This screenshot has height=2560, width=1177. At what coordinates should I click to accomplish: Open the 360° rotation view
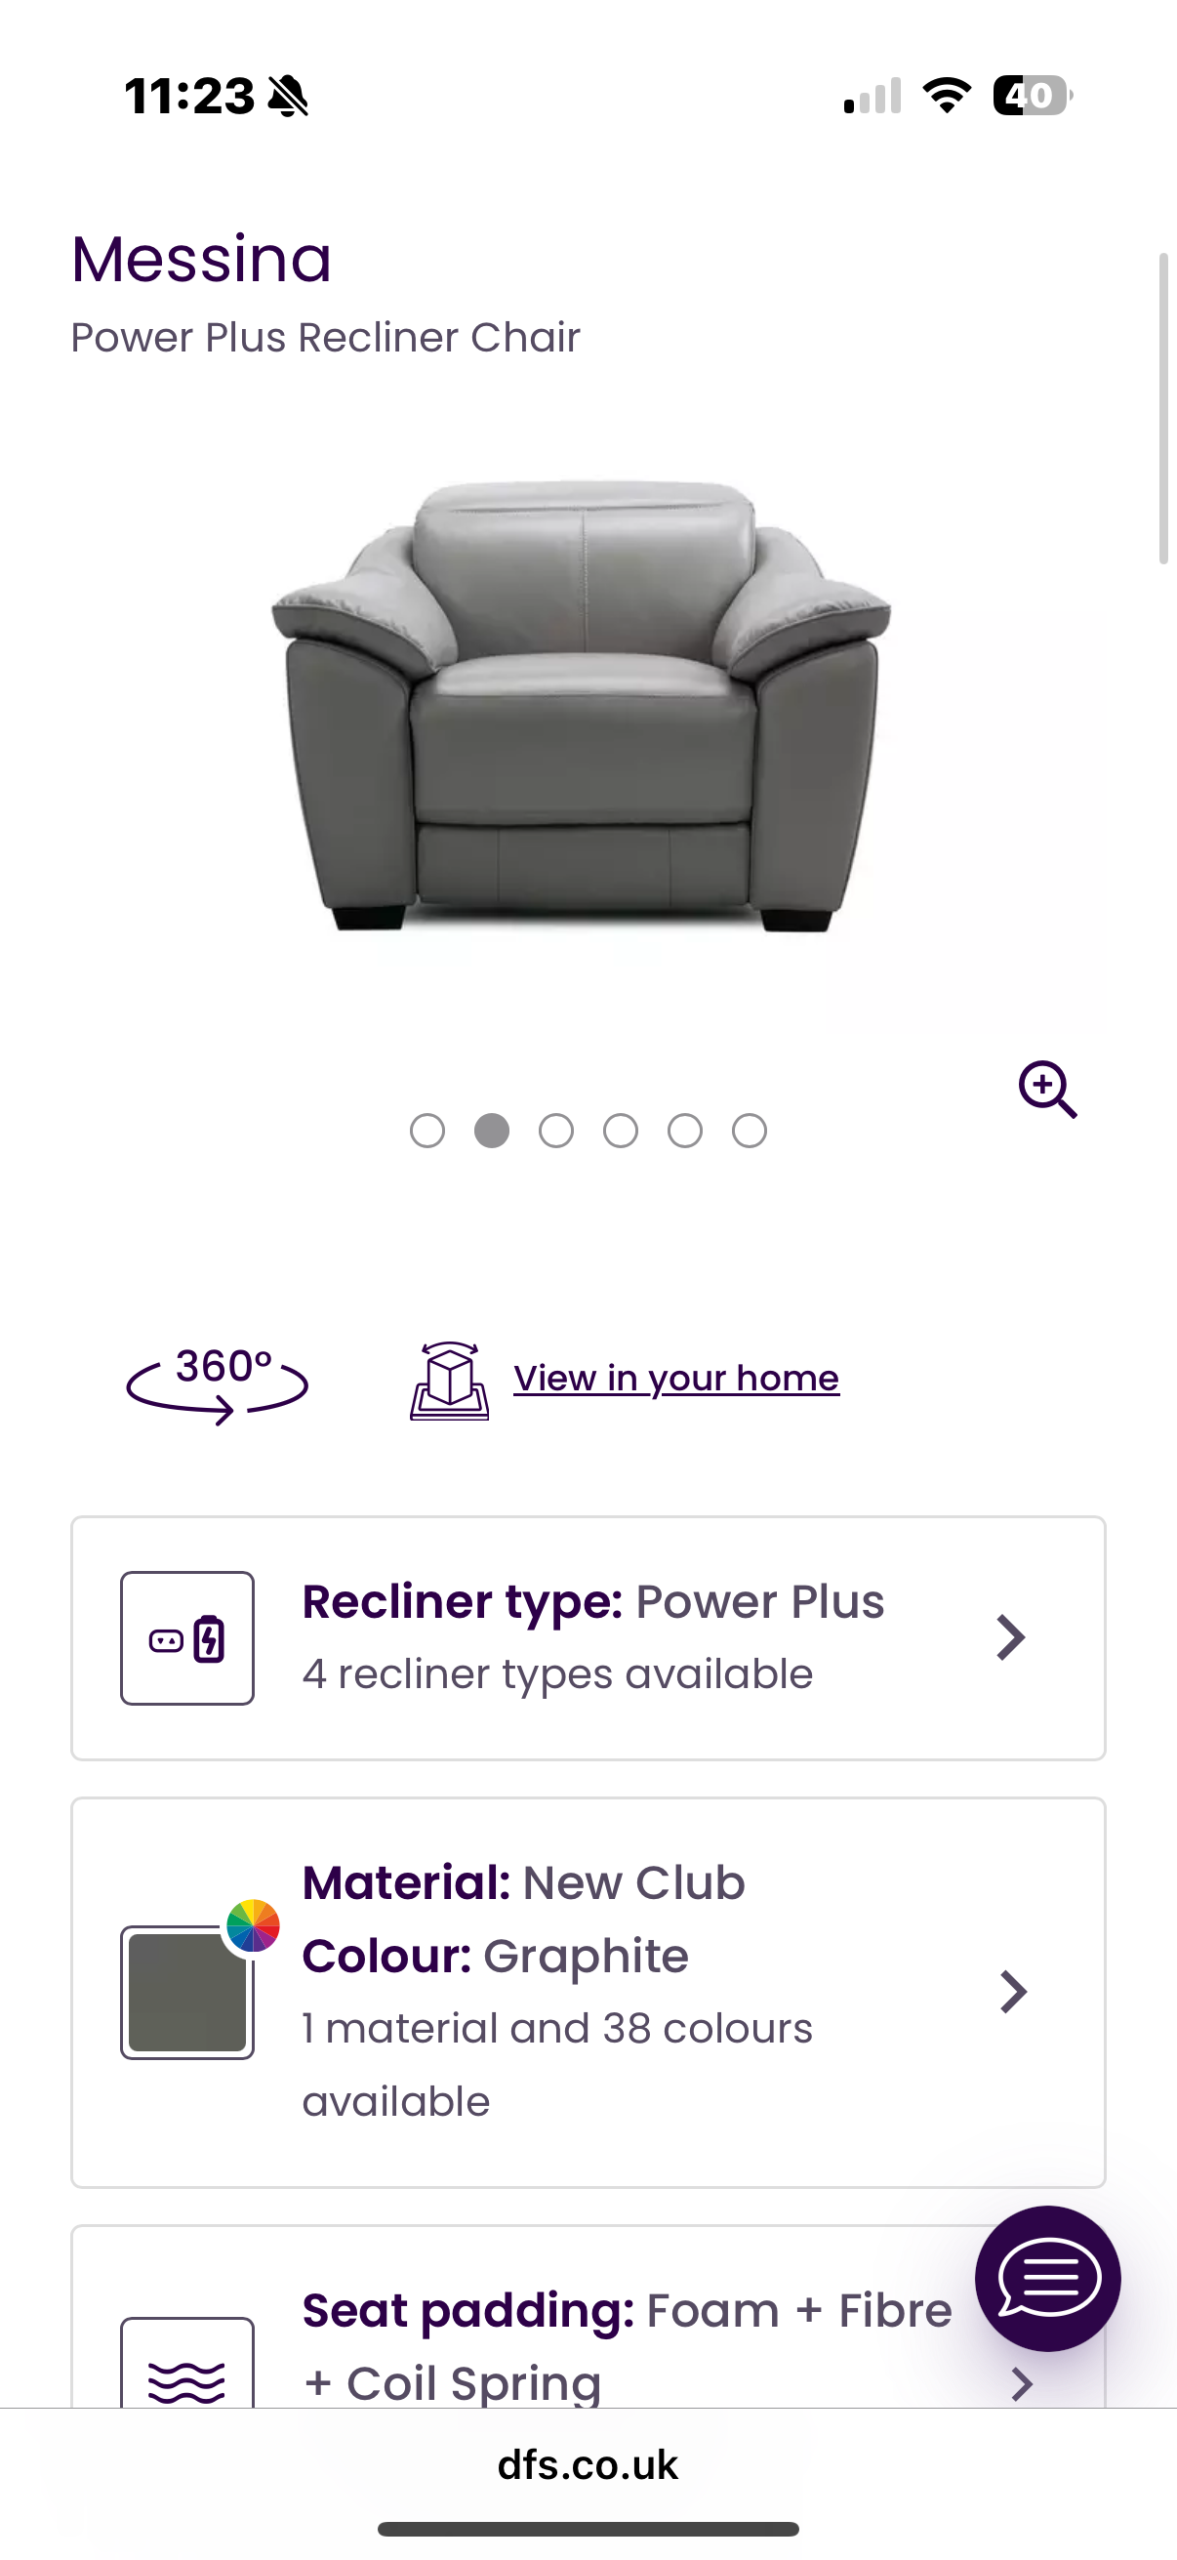(x=217, y=1380)
